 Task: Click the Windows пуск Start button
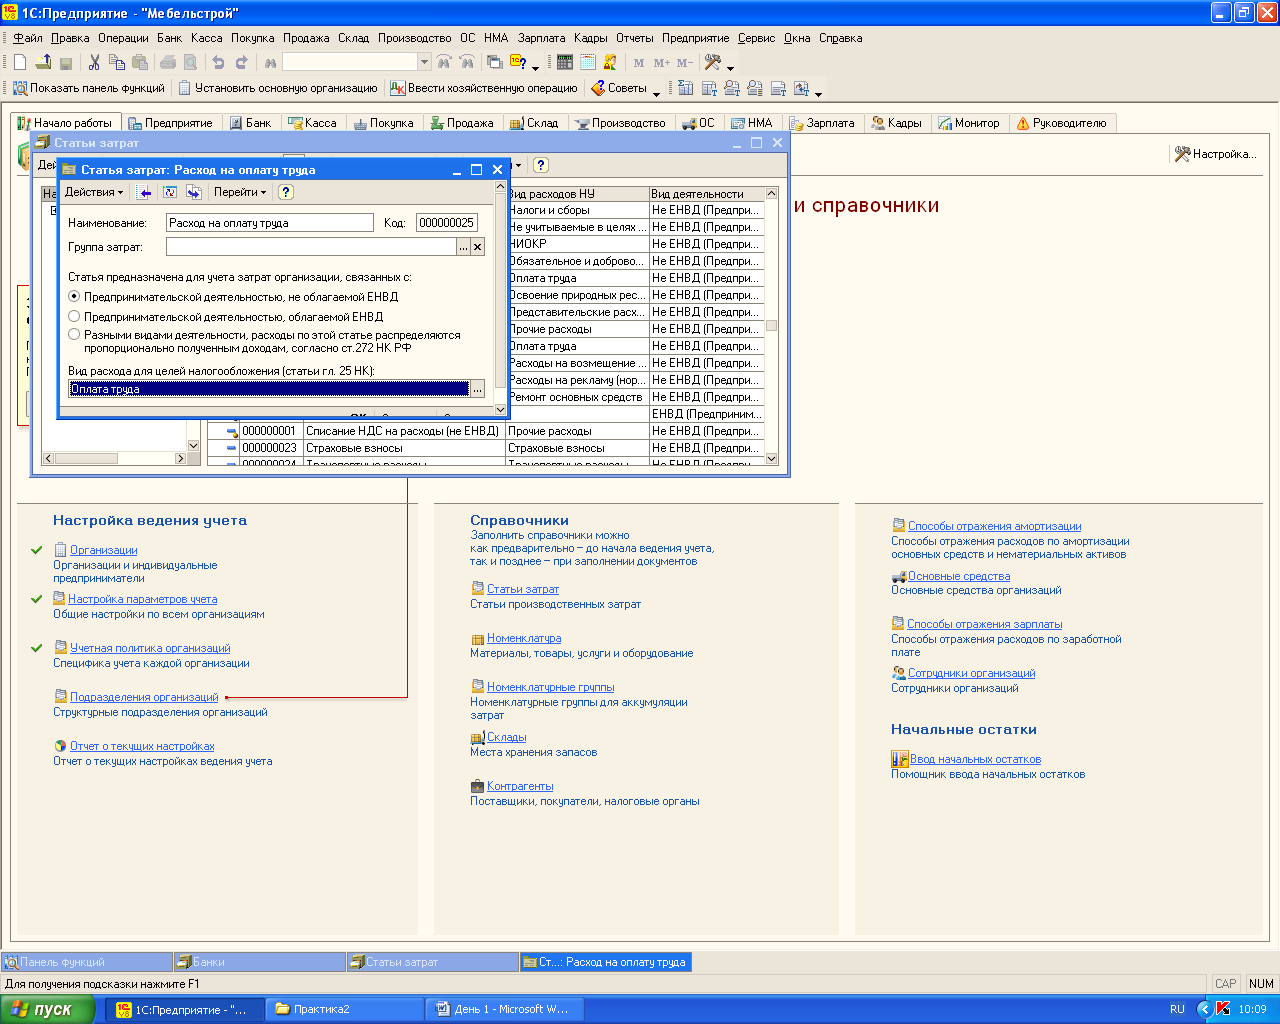tap(46, 1009)
